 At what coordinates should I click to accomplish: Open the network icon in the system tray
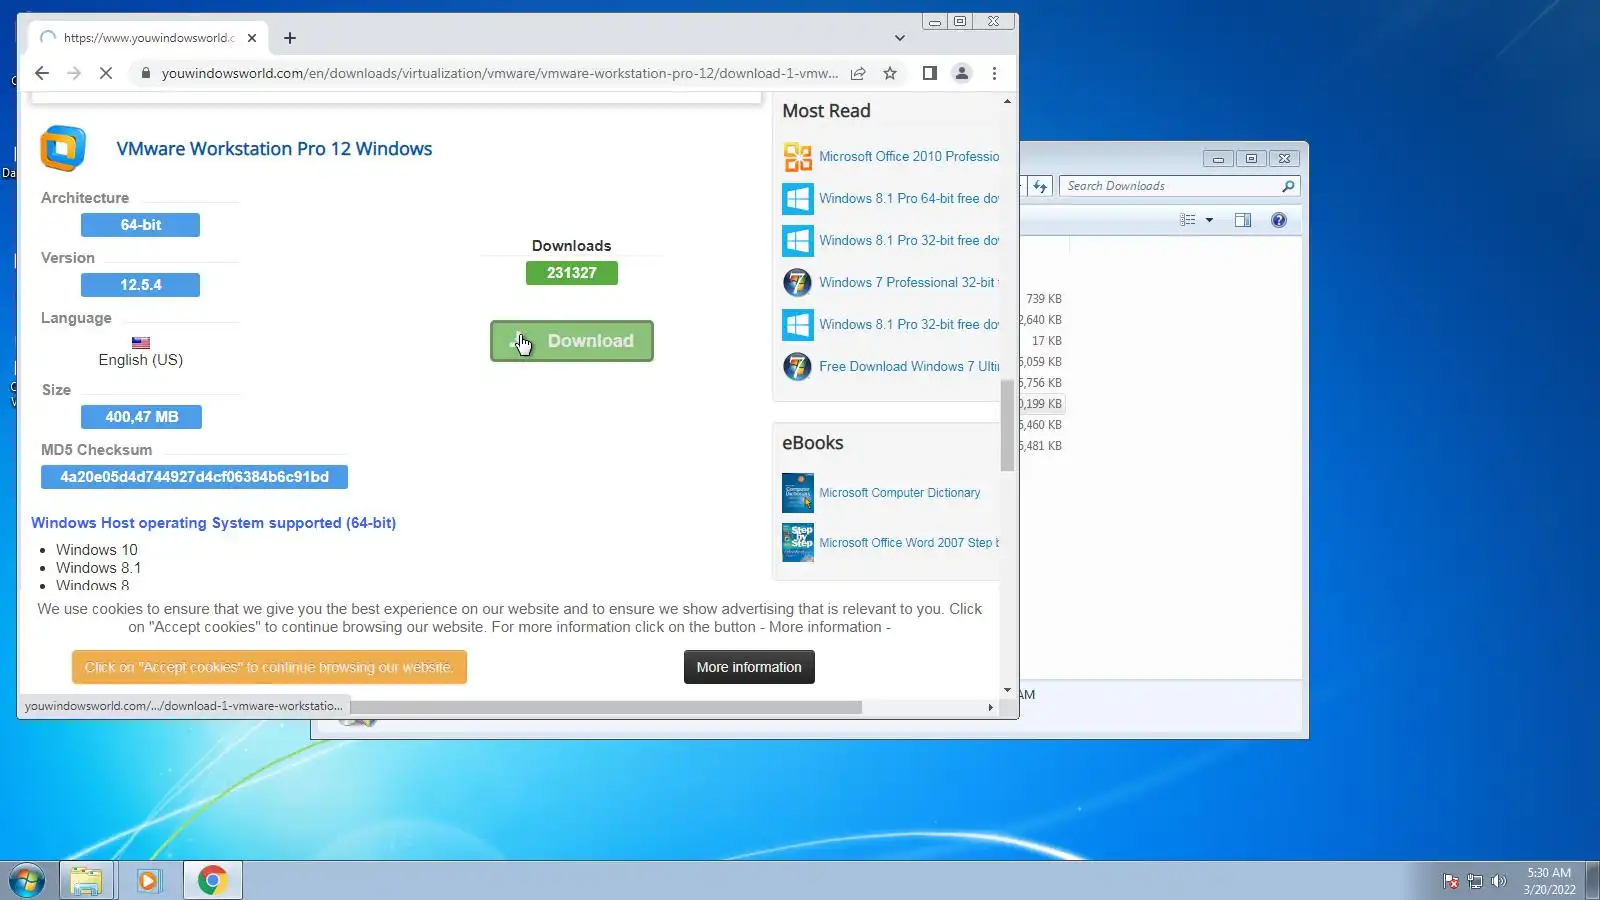[1475, 881]
